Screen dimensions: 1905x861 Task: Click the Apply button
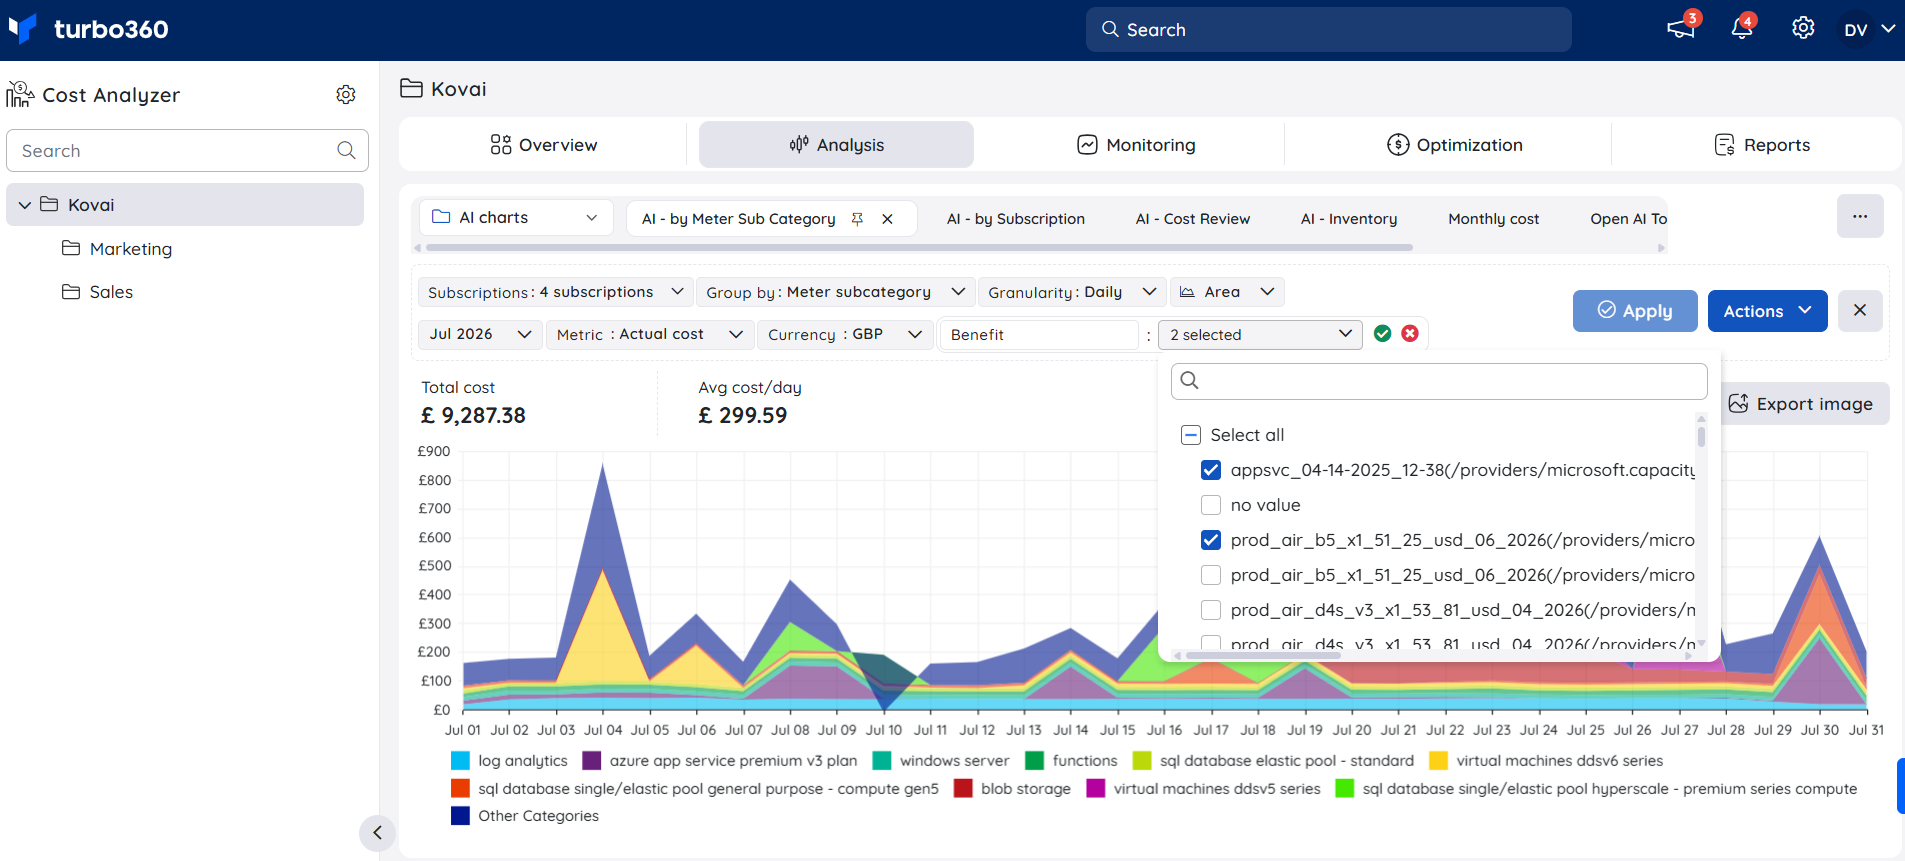click(x=1635, y=311)
